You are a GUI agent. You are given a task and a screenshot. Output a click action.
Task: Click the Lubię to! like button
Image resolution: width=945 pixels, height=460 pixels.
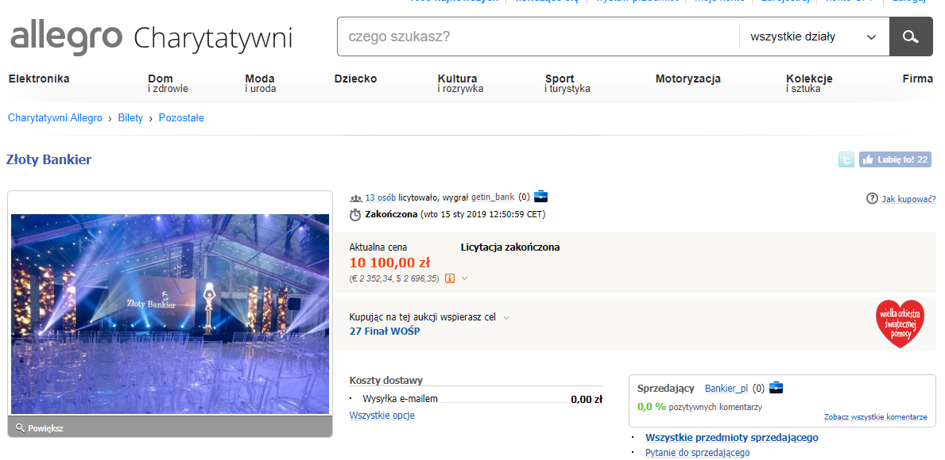[895, 160]
